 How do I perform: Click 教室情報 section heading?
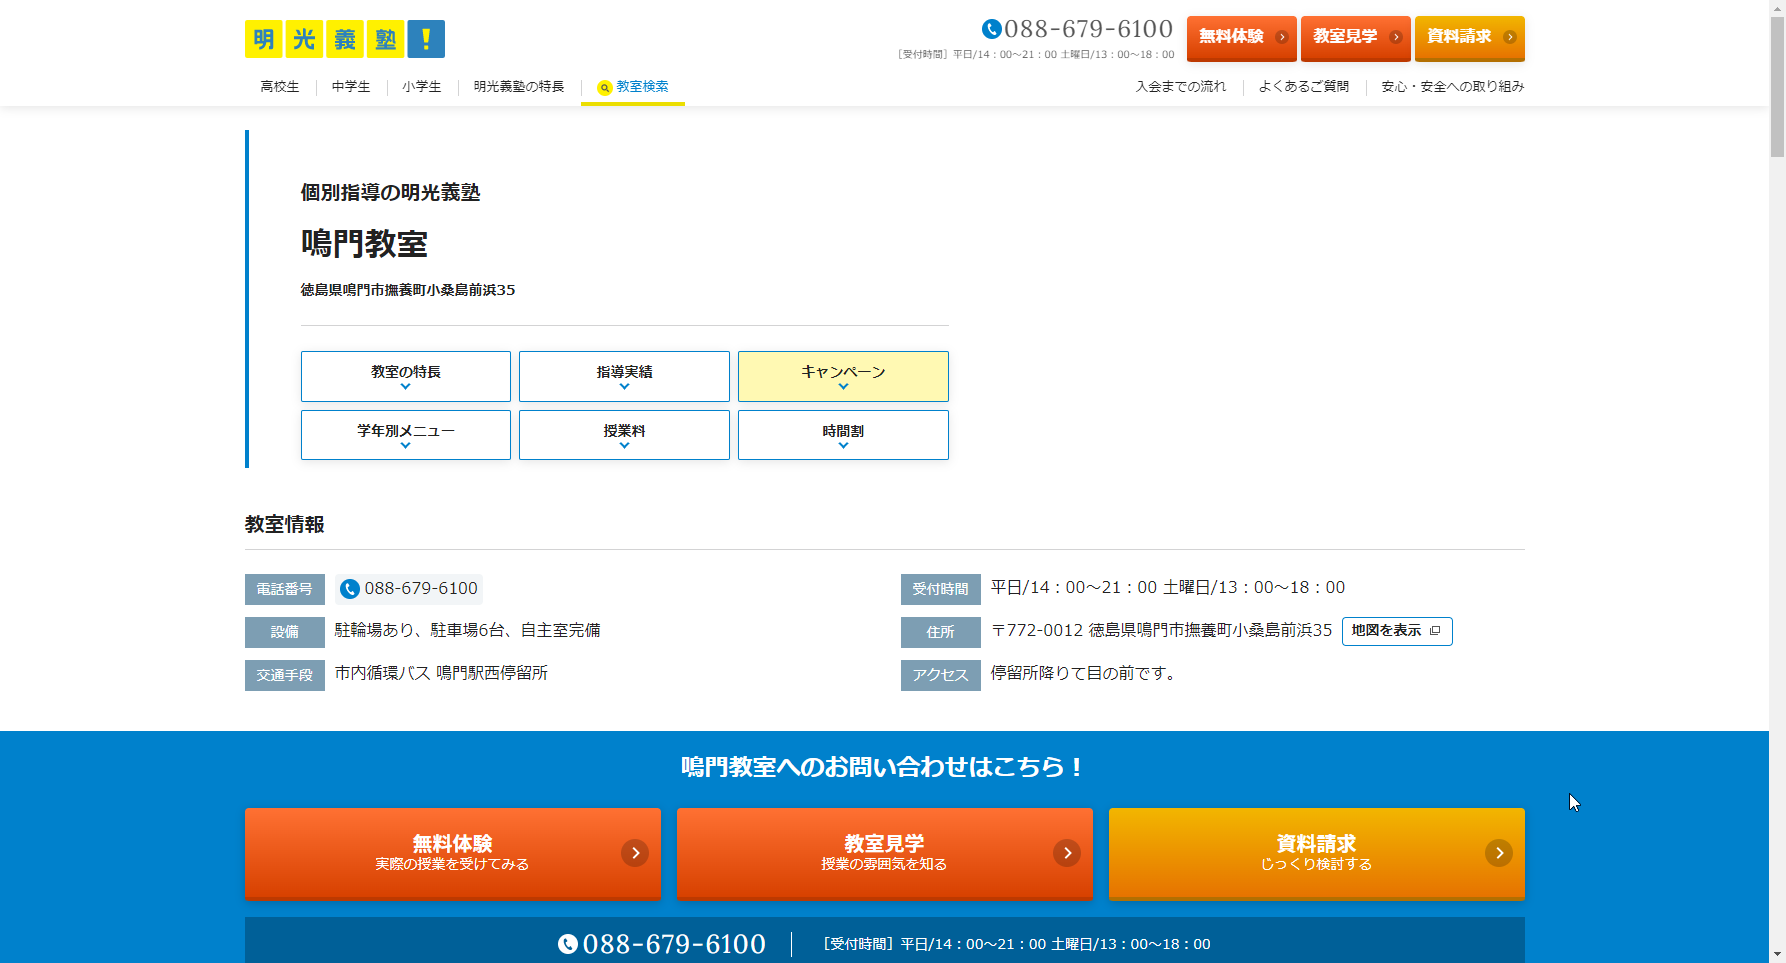(285, 524)
